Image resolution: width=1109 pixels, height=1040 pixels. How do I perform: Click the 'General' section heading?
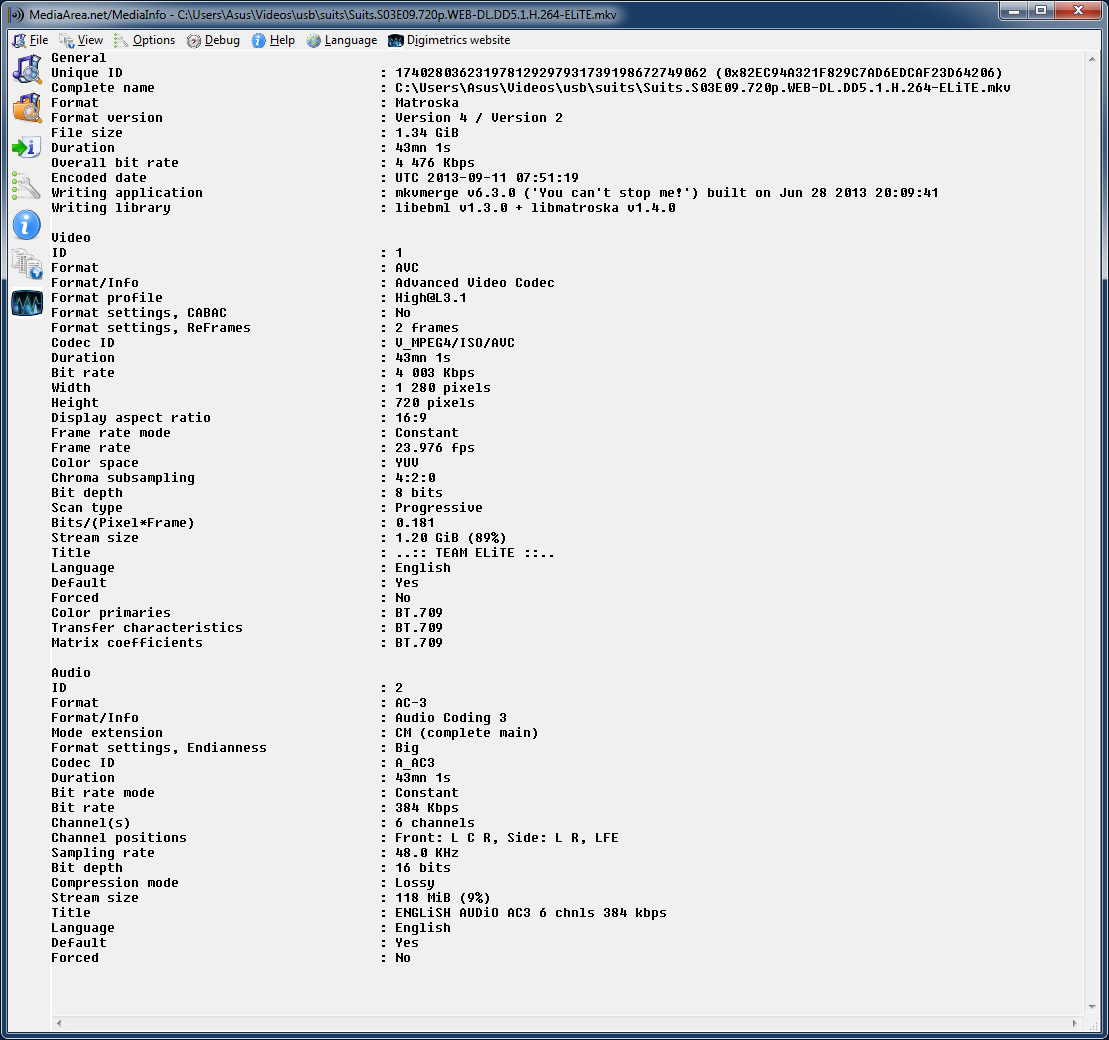pos(79,58)
